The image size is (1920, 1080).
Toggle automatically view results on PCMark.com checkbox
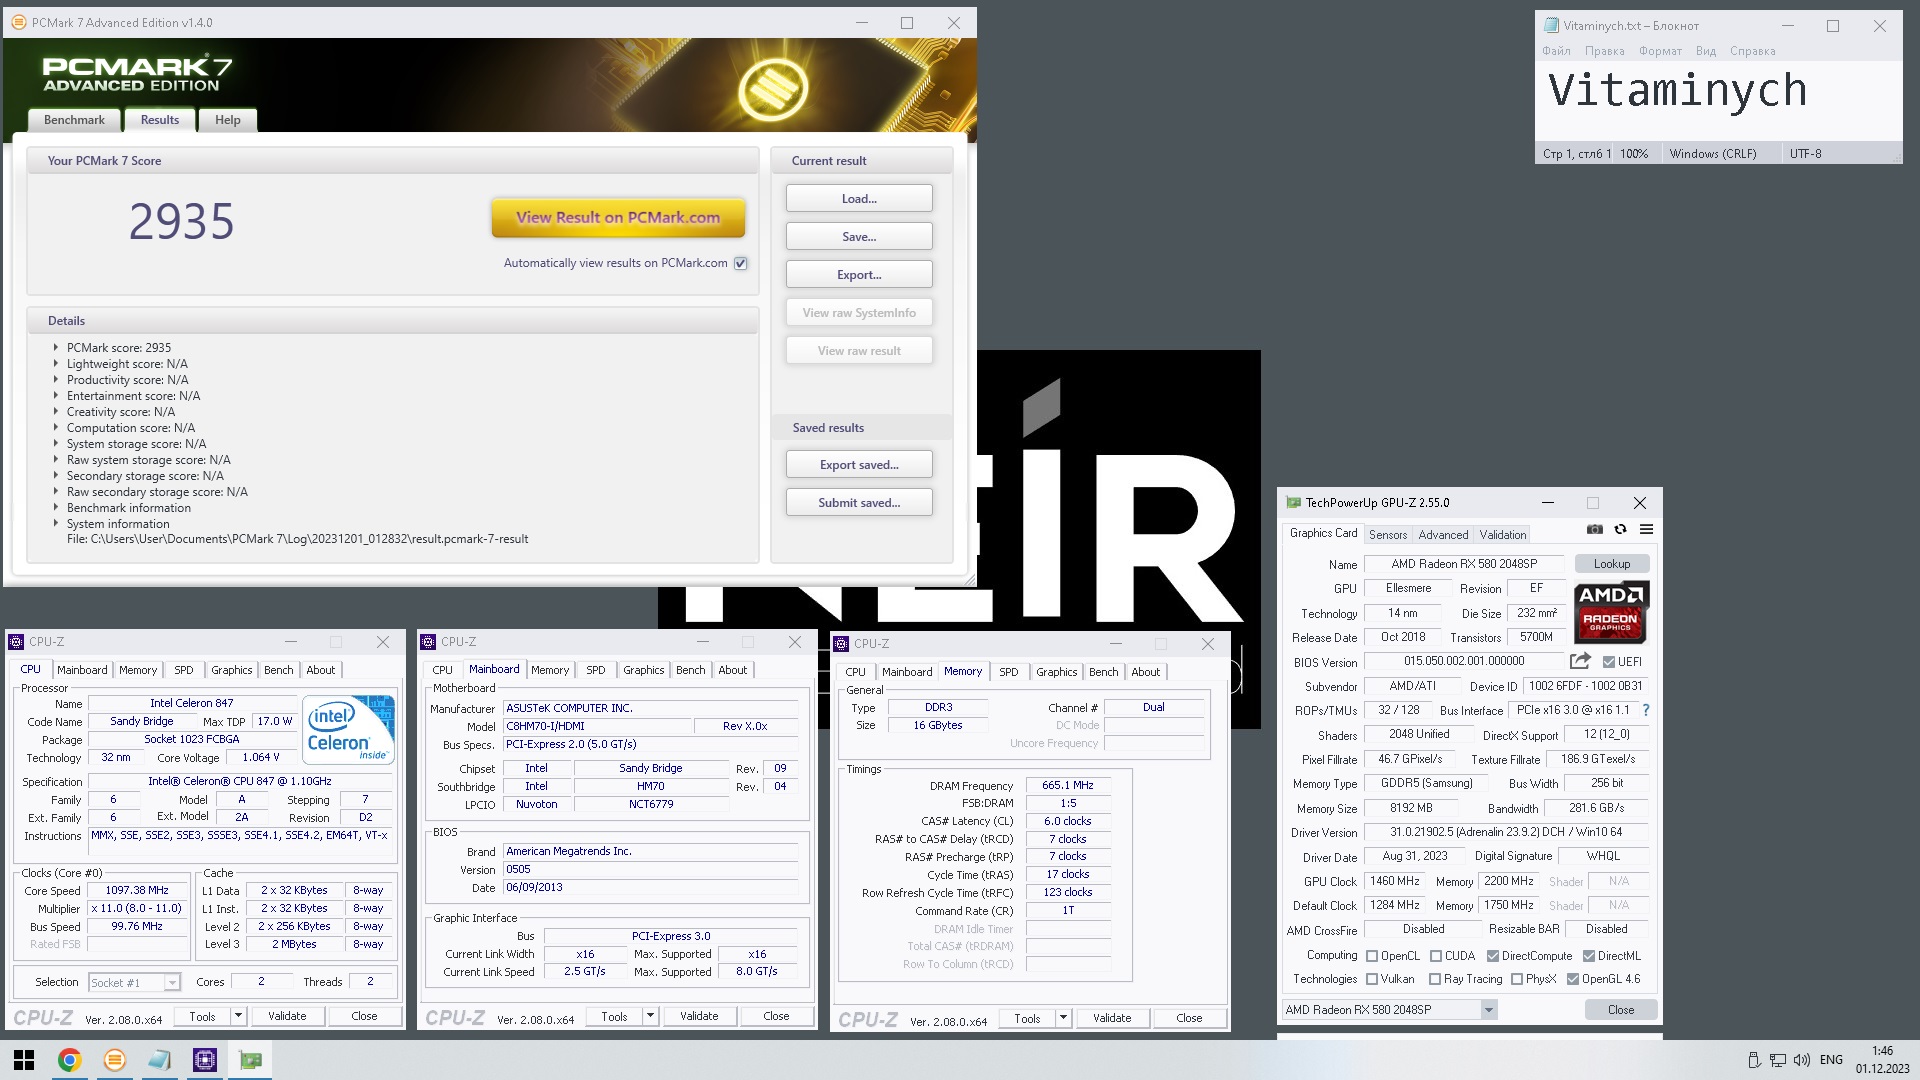tap(741, 263)
